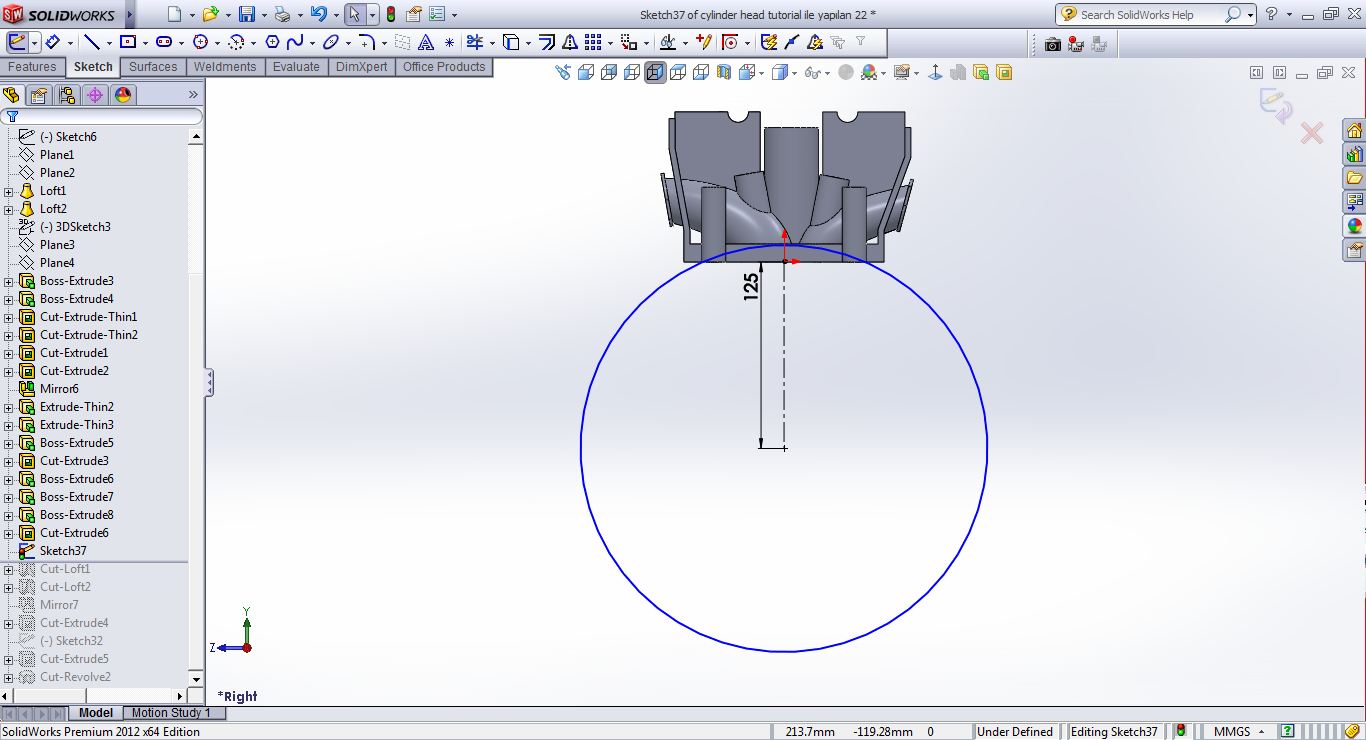Click the Model tab at bottom
The image size is (1366, 740).
[x=96, y=713]
